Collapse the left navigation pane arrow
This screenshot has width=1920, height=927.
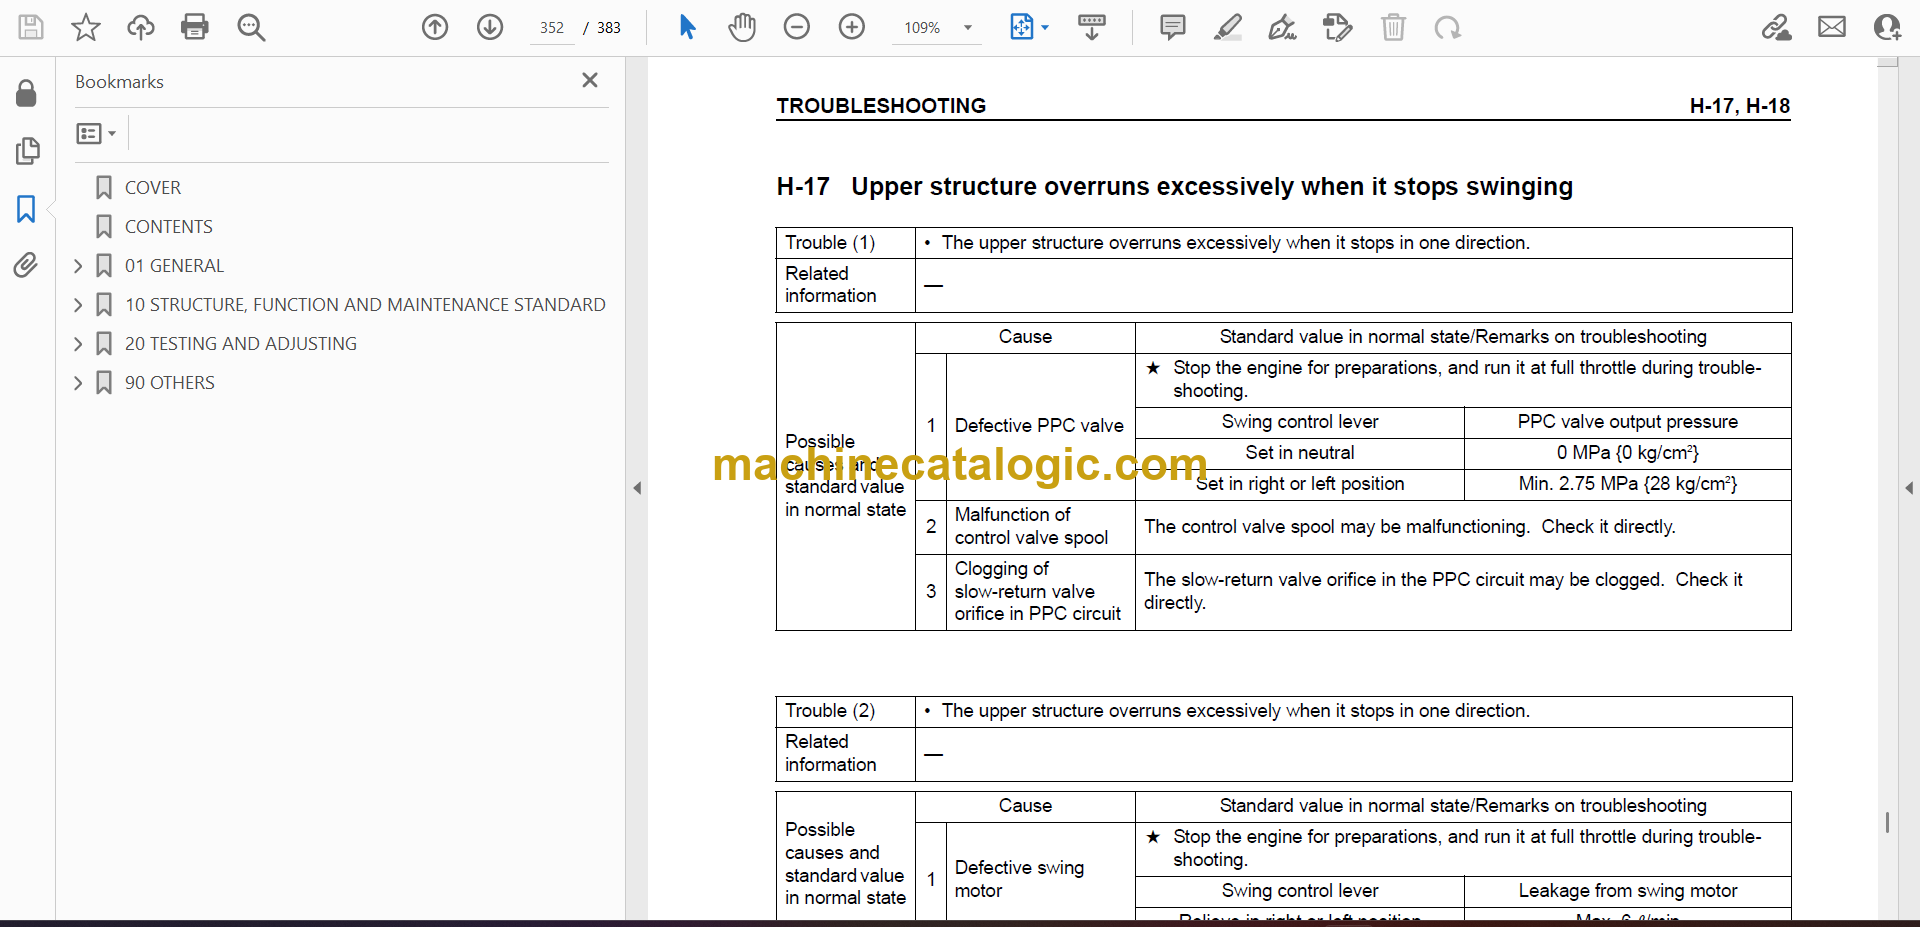[637, 488]
